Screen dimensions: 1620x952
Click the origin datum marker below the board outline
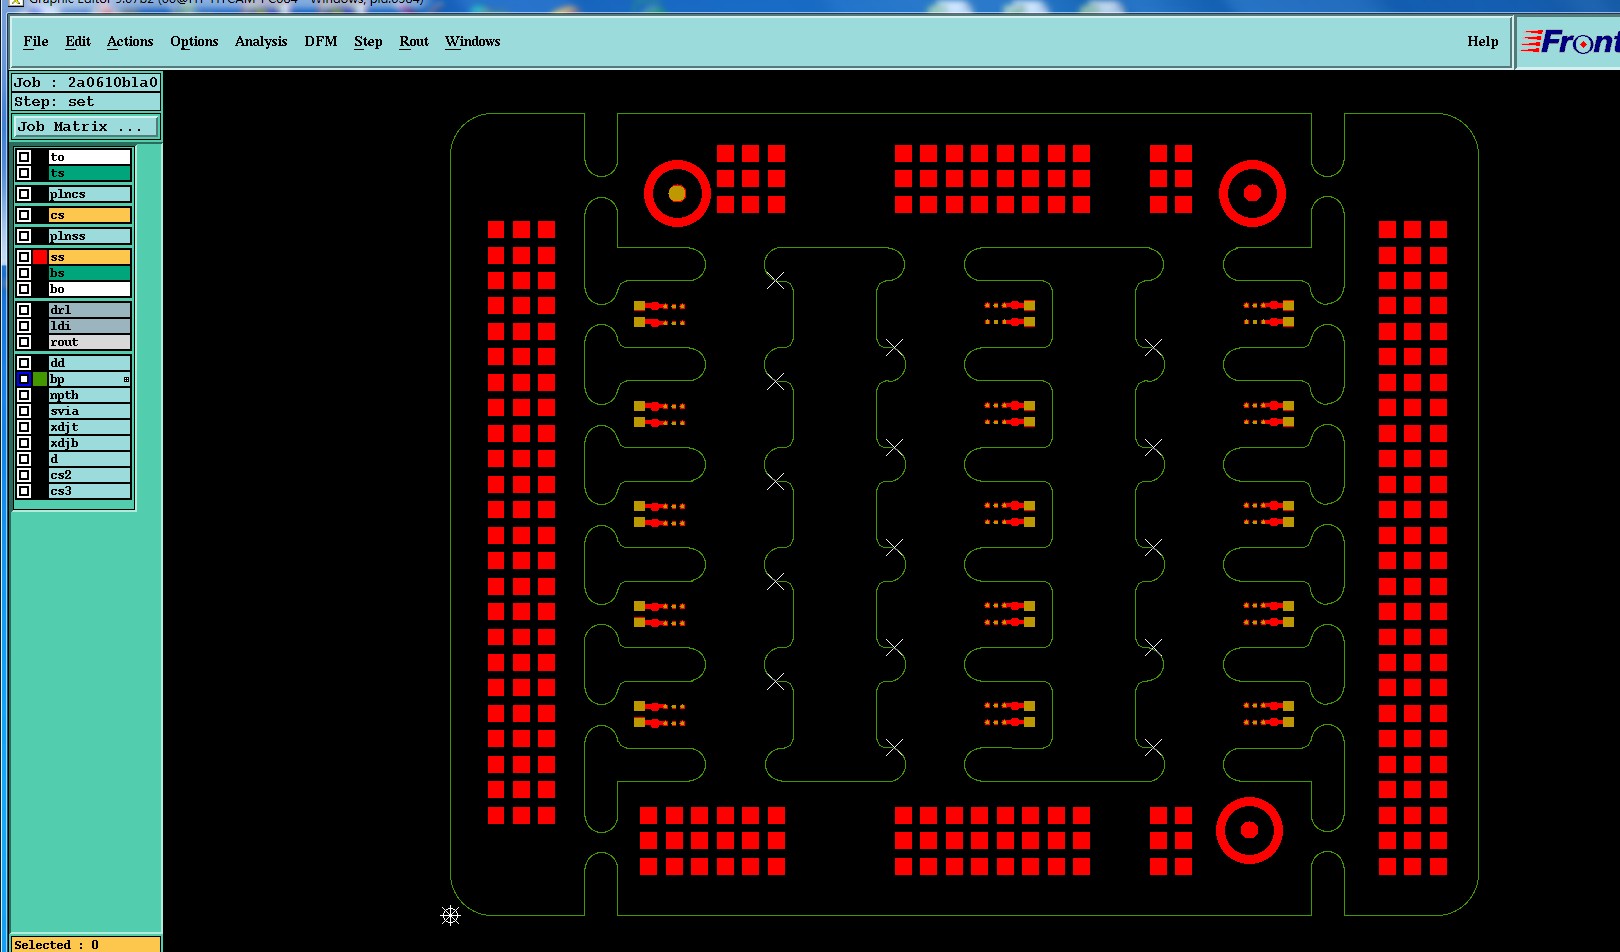(x=450, y=915)
